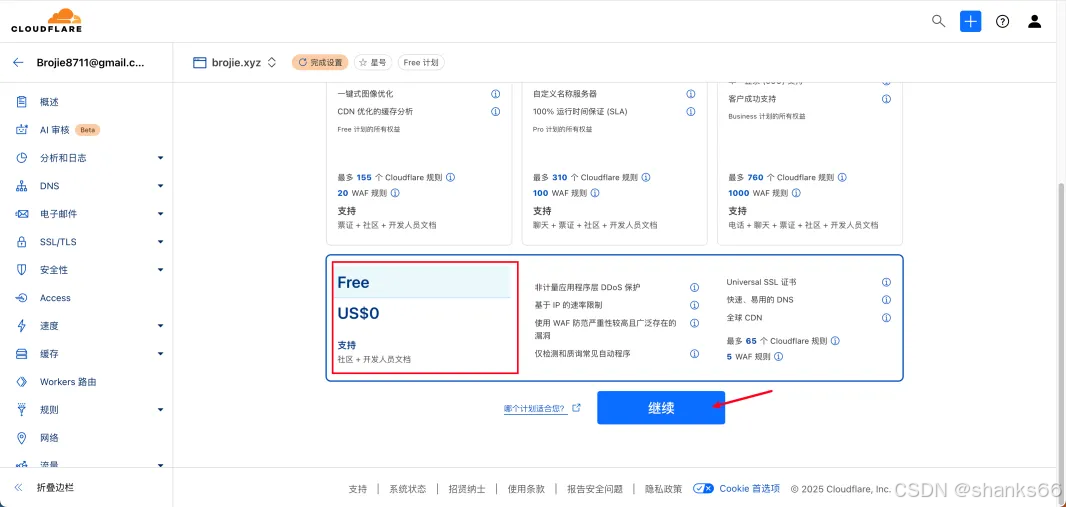Open the search magnifier icon

coord(938,21)
